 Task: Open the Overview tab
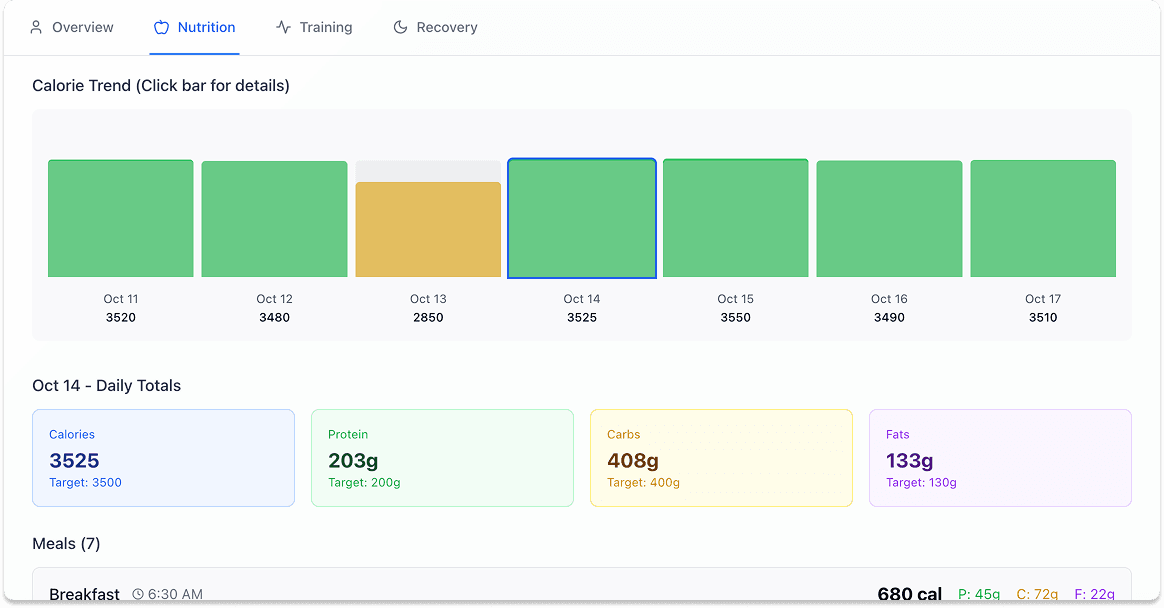71,27
